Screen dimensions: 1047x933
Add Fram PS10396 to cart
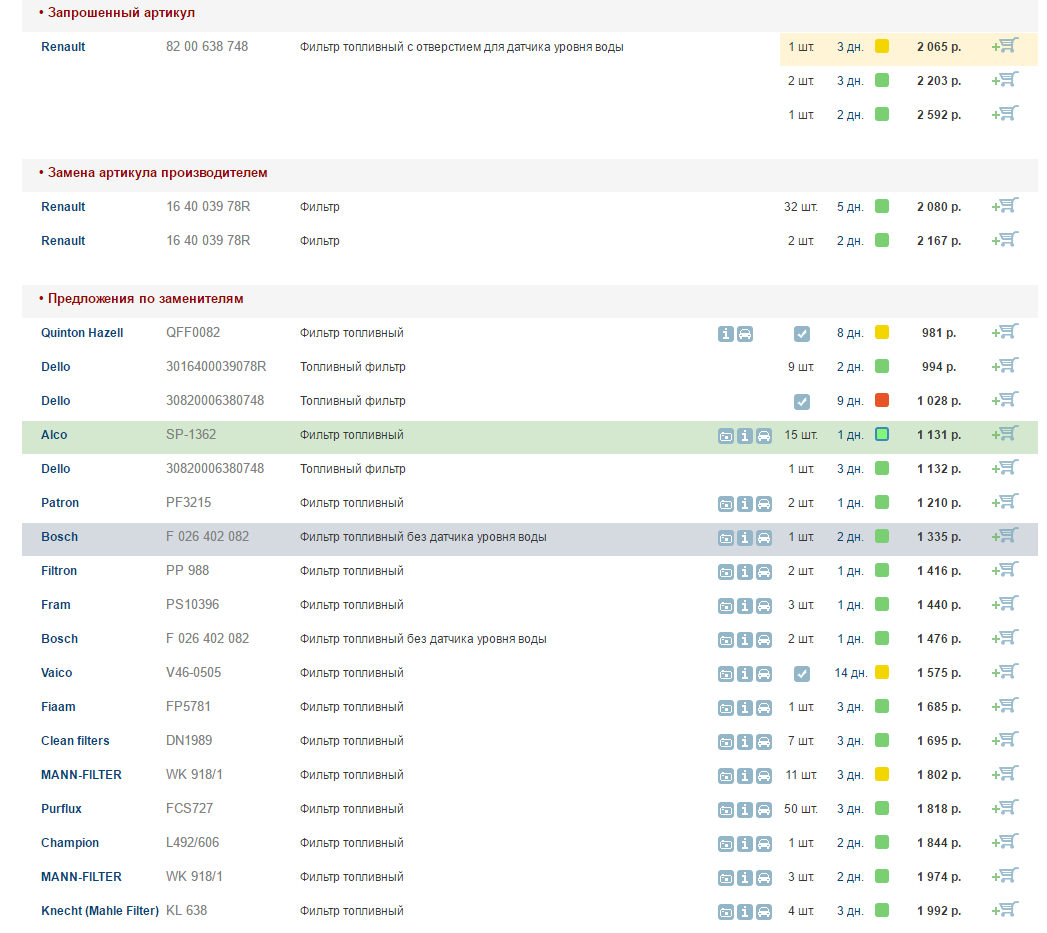tap(1005, 605)
